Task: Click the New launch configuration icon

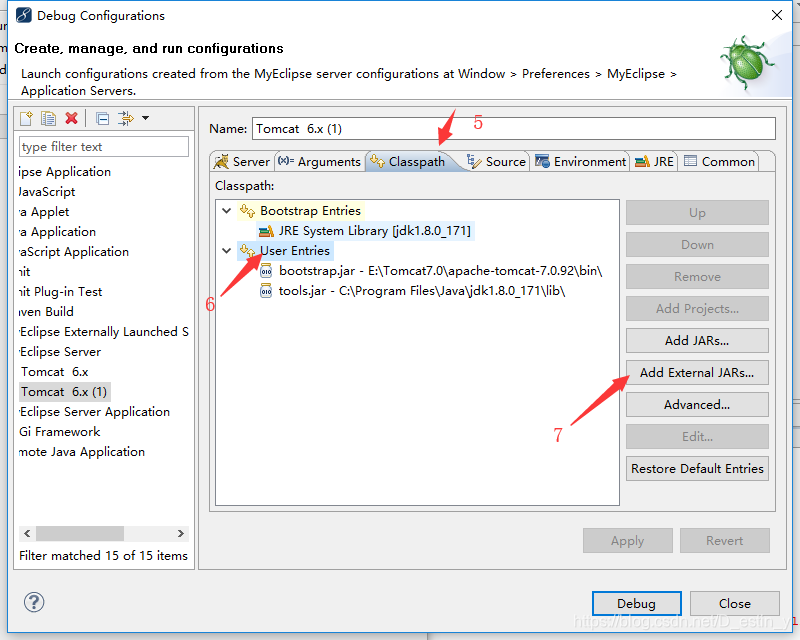Action: [26, 118]
